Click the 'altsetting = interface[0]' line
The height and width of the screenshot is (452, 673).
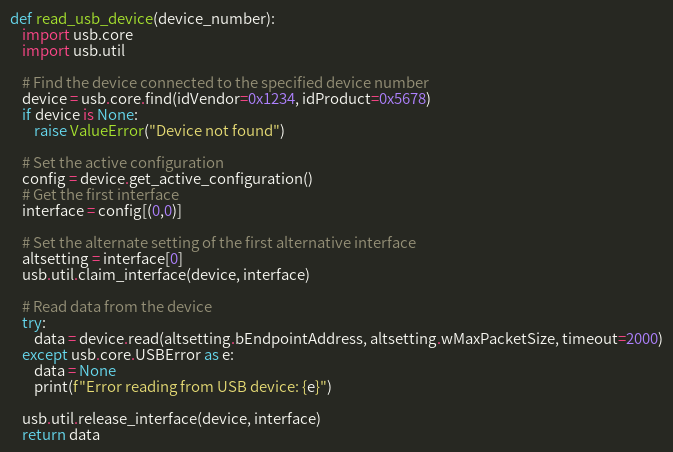click(102, 259)
